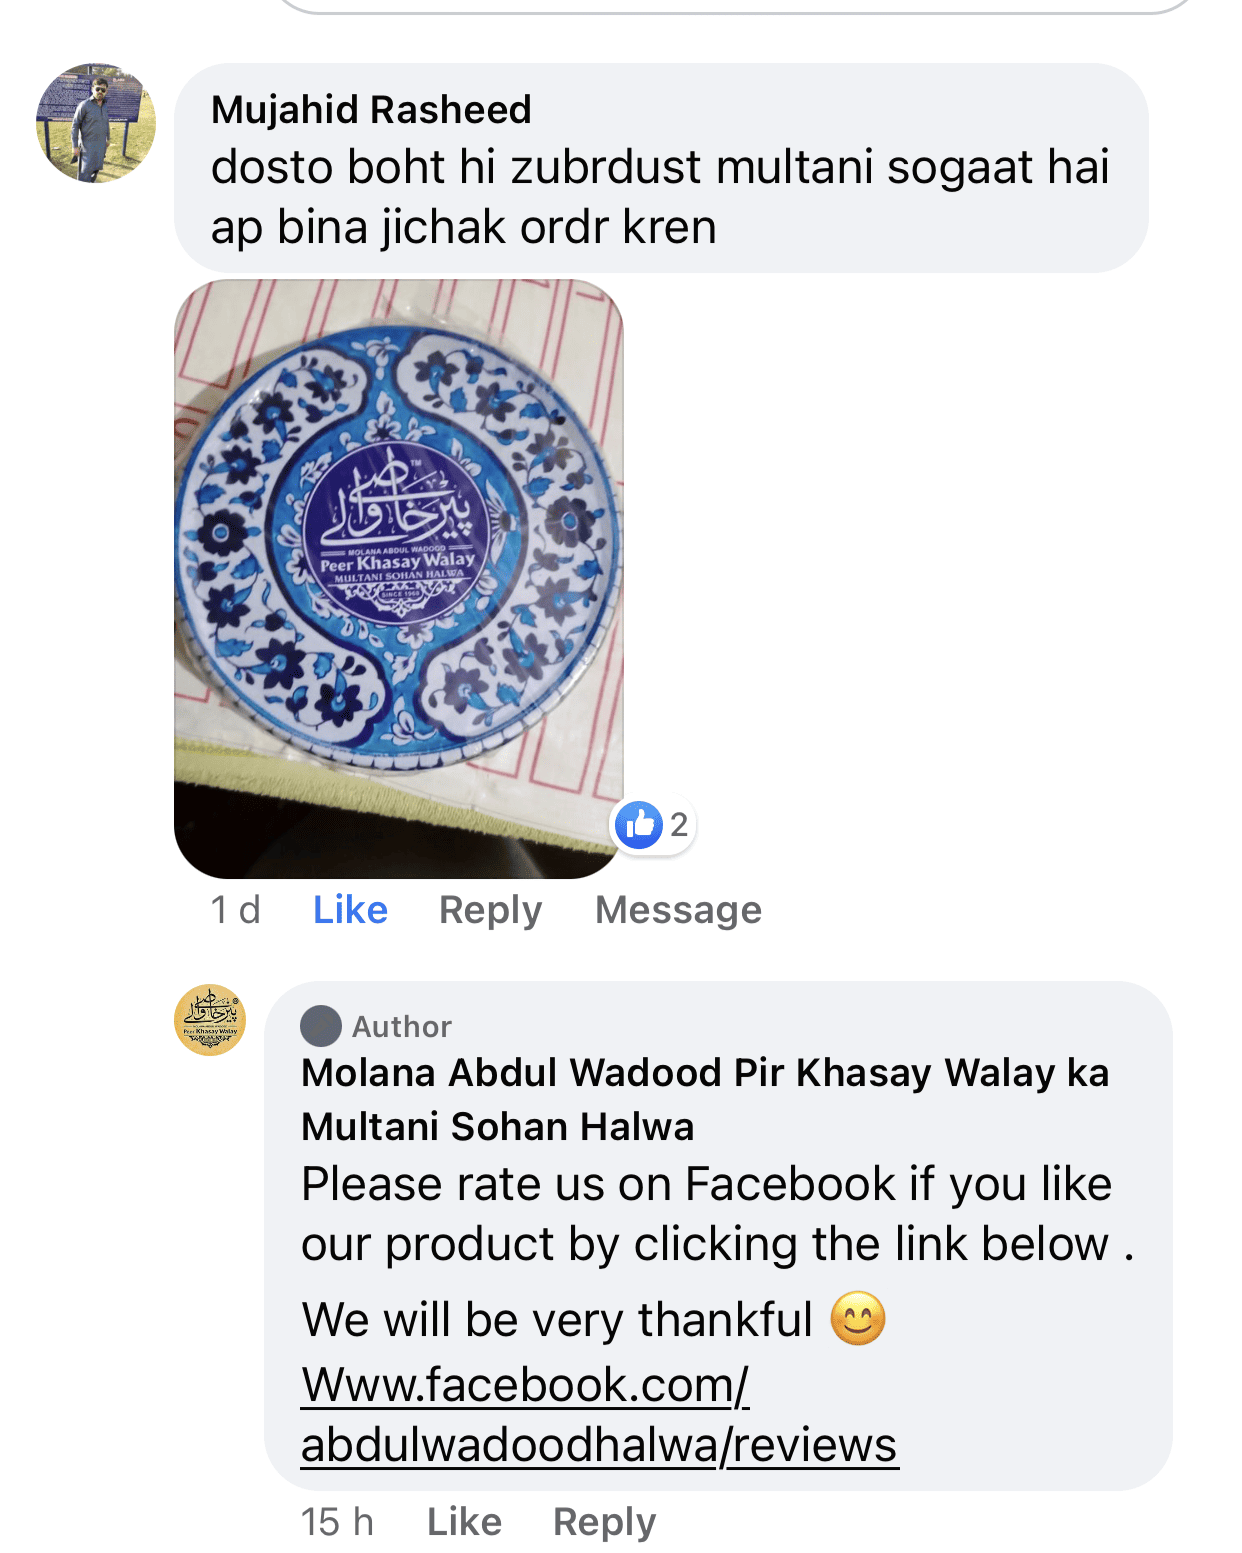Select the 'Please rate us on Facebook' reply text
The width and height of the screenshot is (1242, 1553).
(717, 1214)
